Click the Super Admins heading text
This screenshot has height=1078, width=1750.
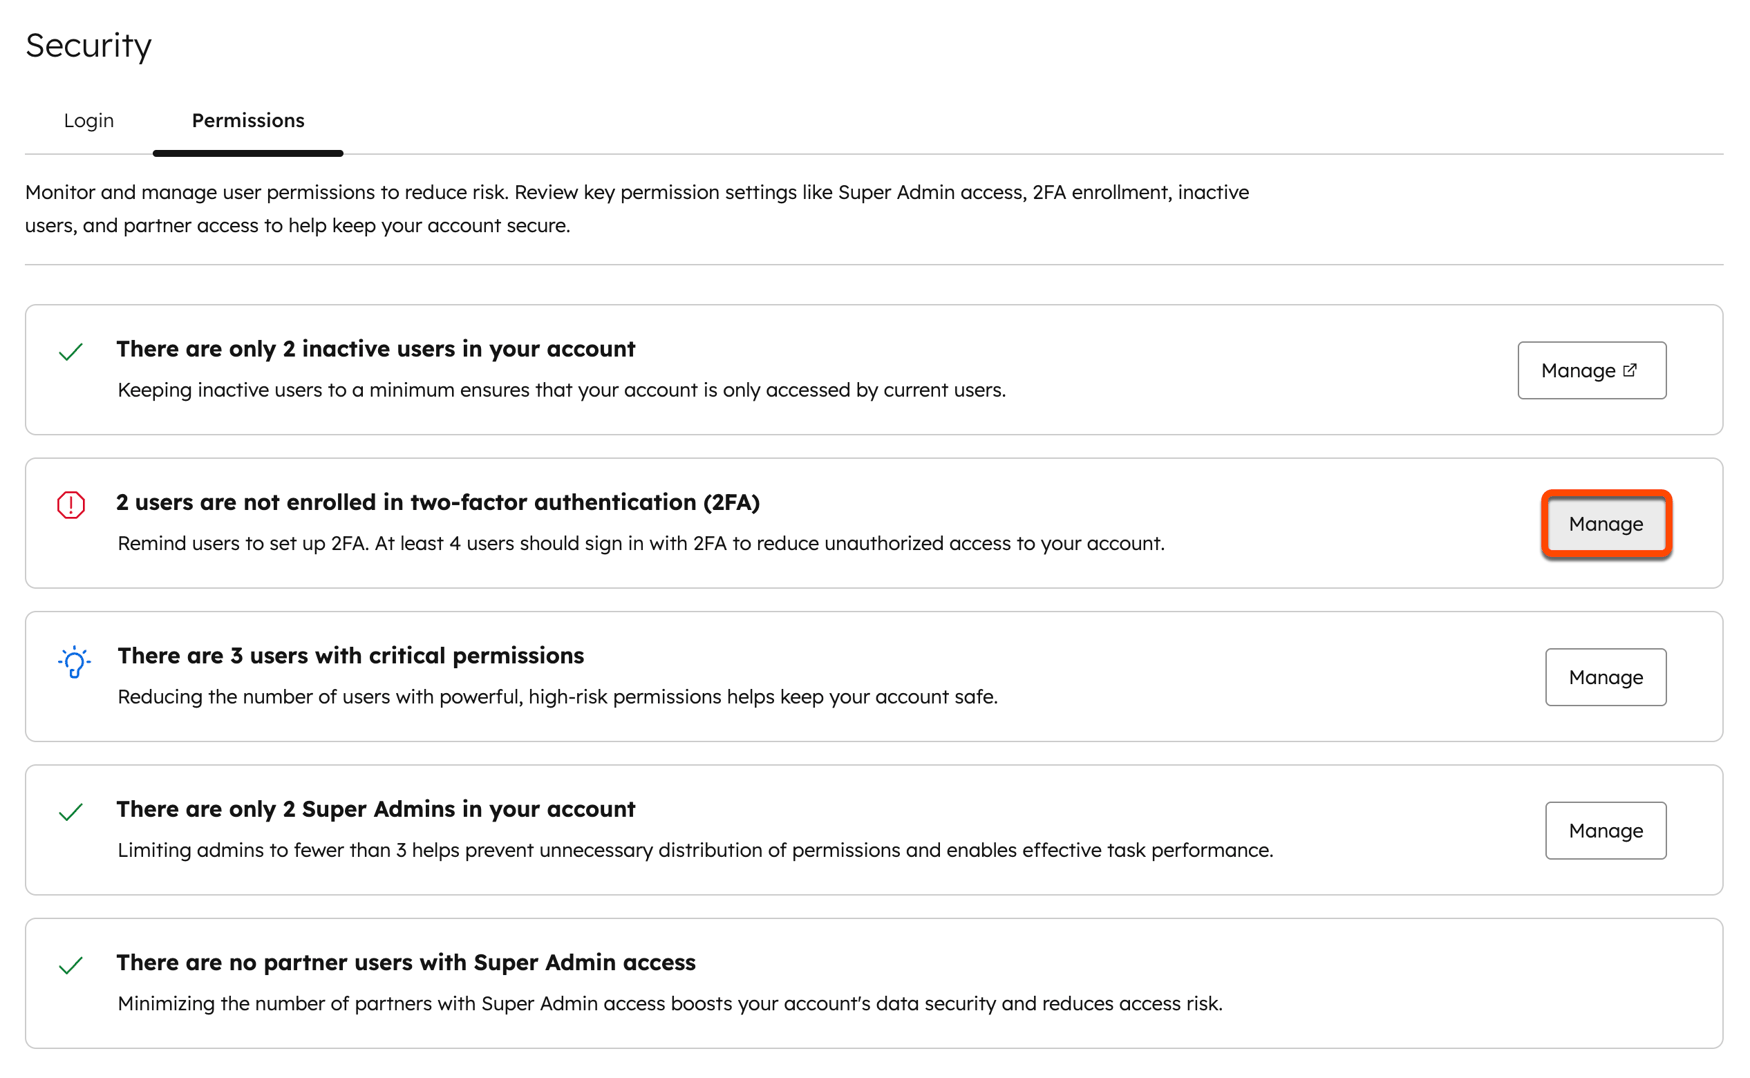[x=376, y=809]
